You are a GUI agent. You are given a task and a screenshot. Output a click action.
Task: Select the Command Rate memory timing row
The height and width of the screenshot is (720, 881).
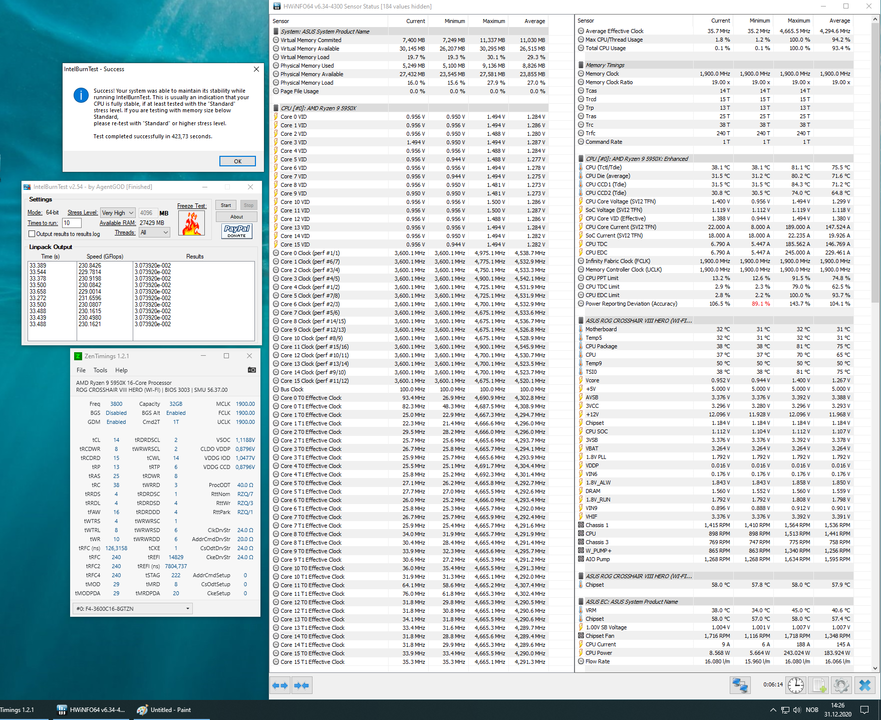(x=715, y=142)
